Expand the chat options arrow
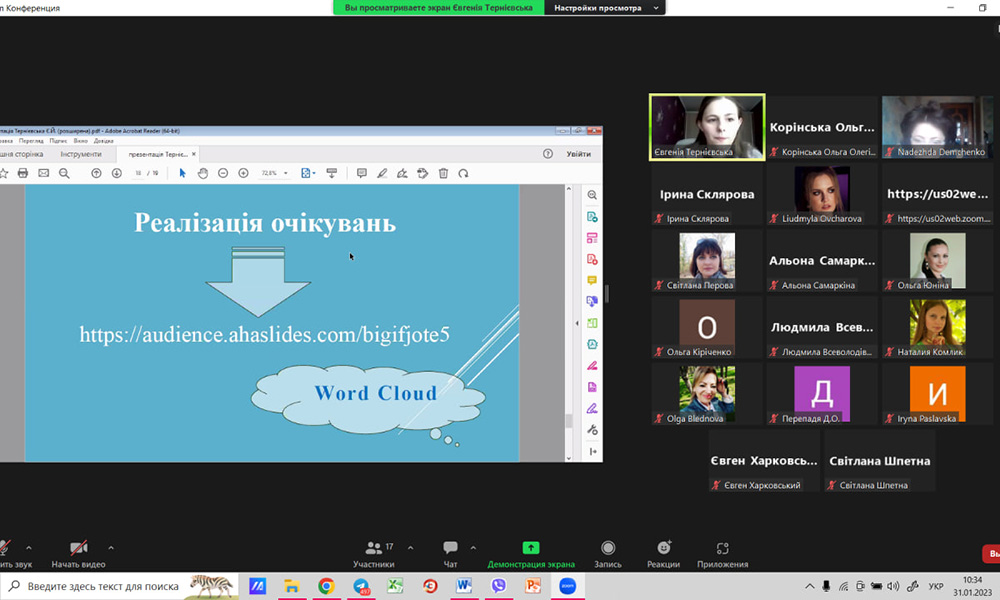Image resolution: width=1000 pixels, height=600 pixels. [x=473, y=548]
